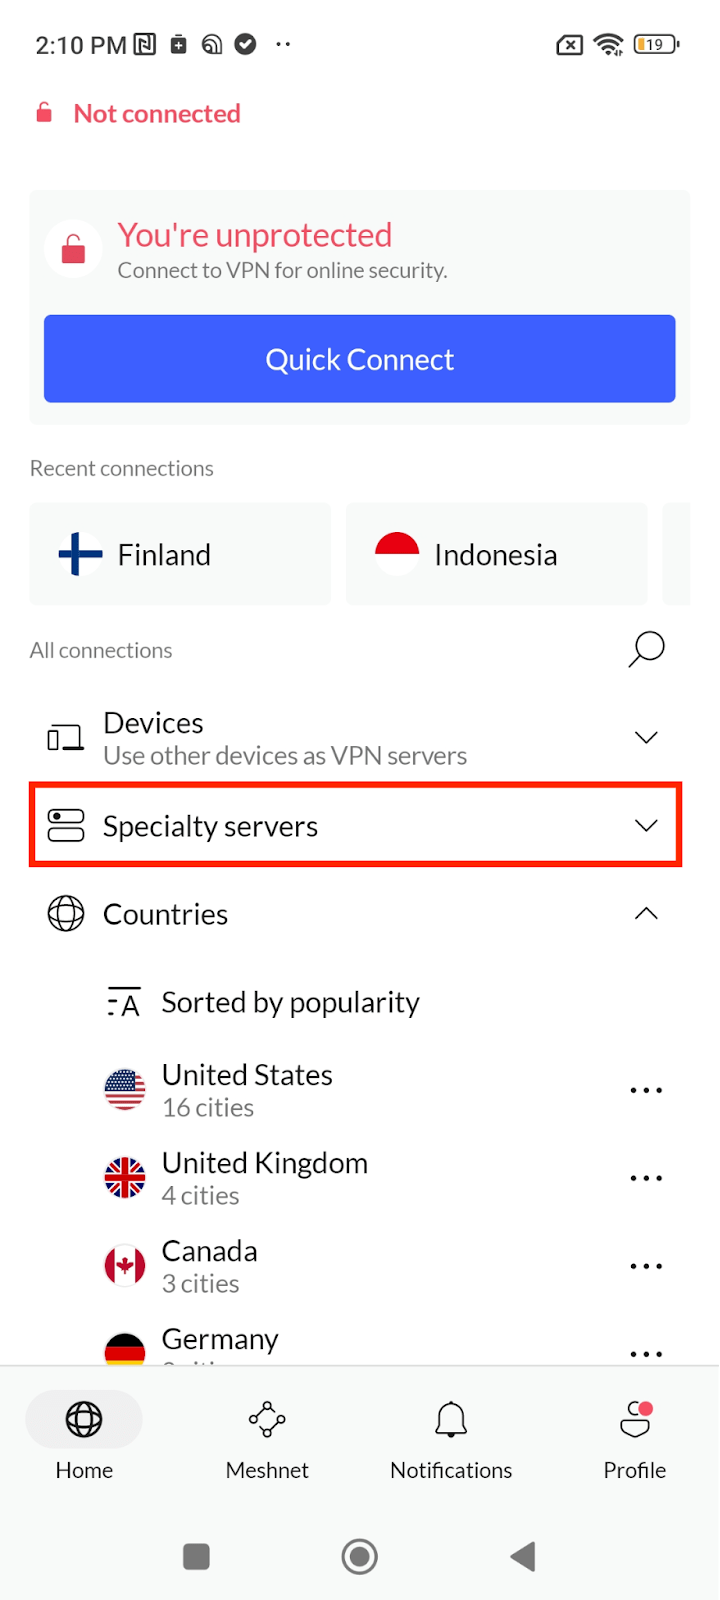Tap the Profile icon showing a red dot

634,1418
